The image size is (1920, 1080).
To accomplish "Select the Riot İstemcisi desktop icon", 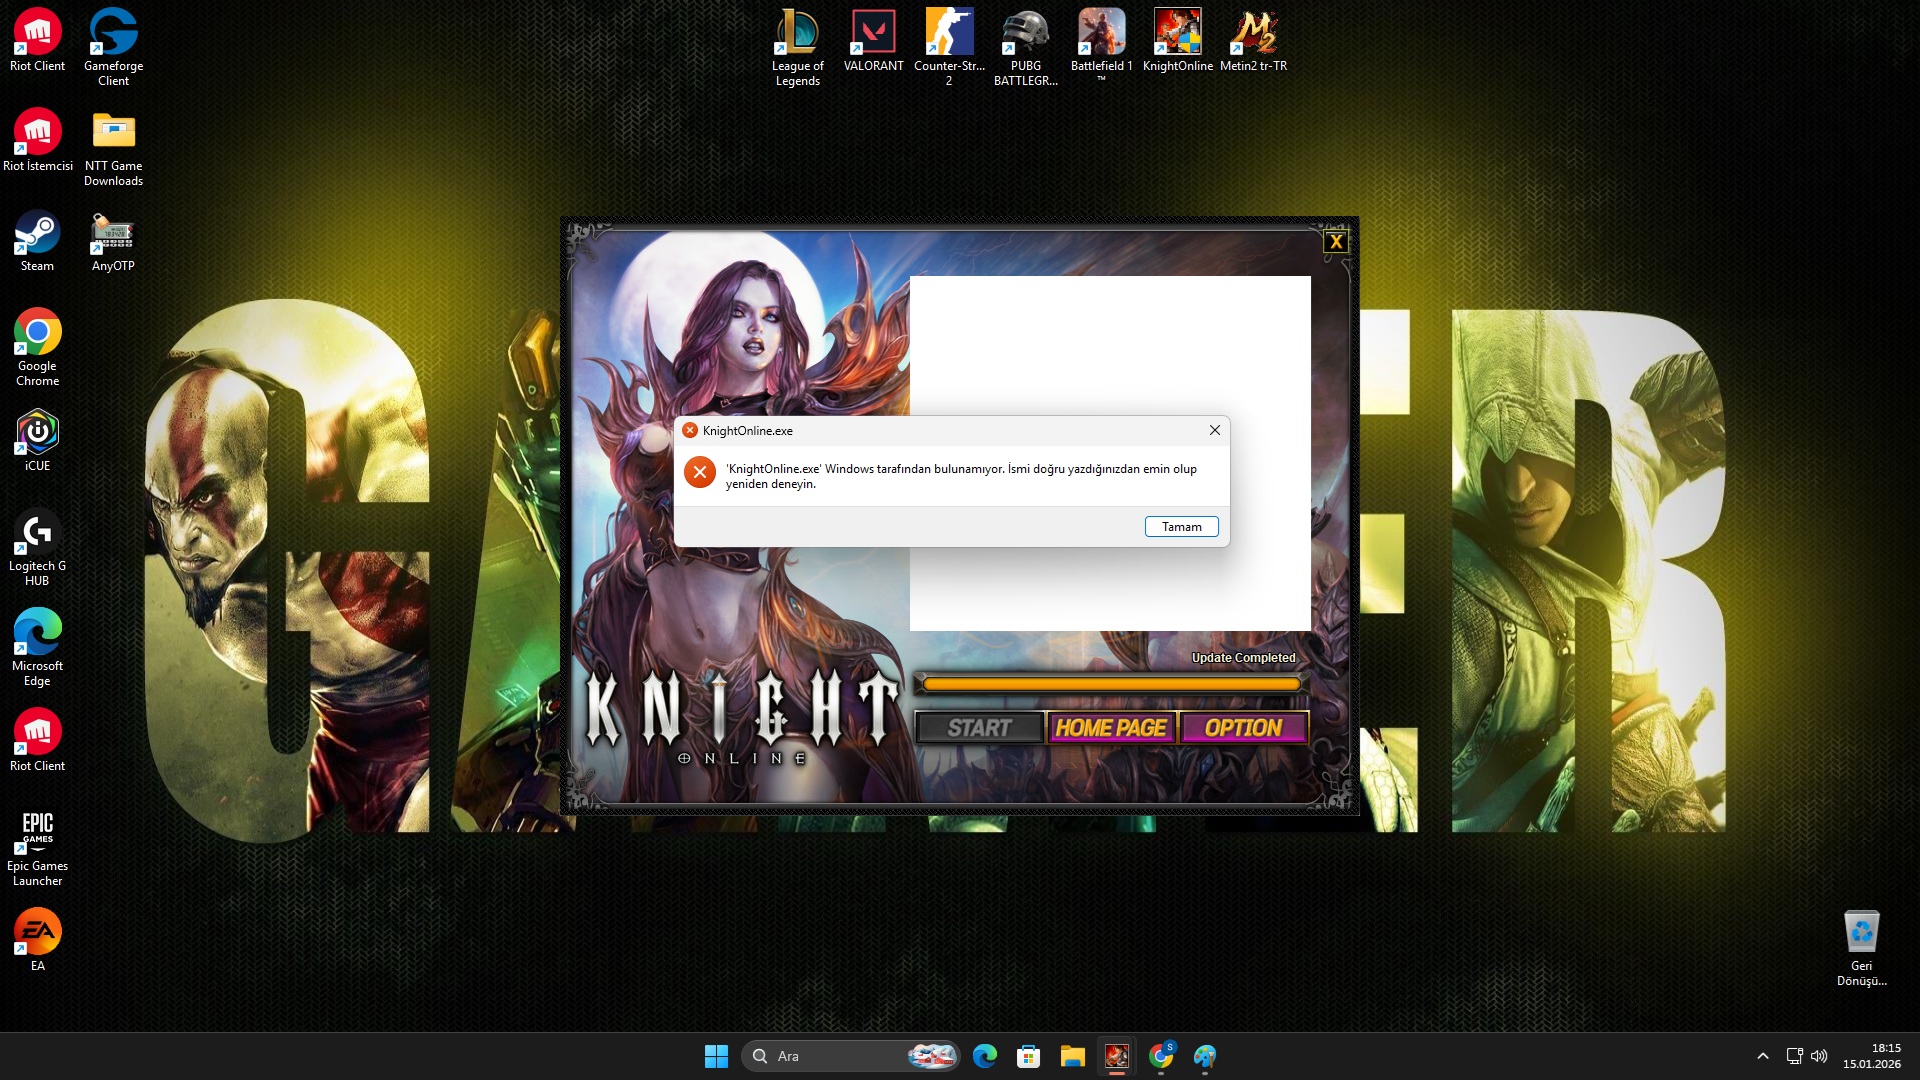I will 37,141.
